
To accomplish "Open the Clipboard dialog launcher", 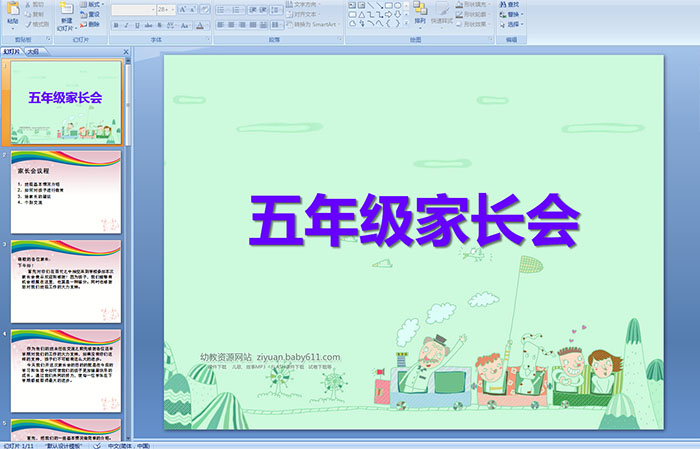I will coord(49,40).
